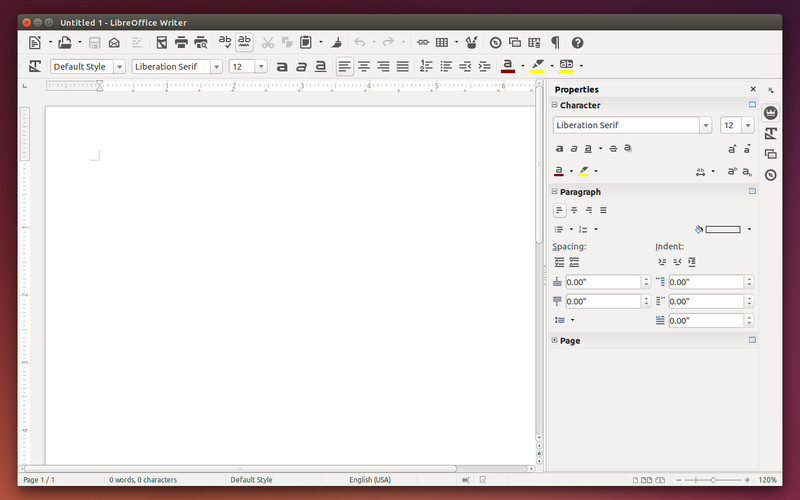This screenshot has width=800, height=500.
Task: Toggle AutoSpellcheck
Action: (244, 42)
